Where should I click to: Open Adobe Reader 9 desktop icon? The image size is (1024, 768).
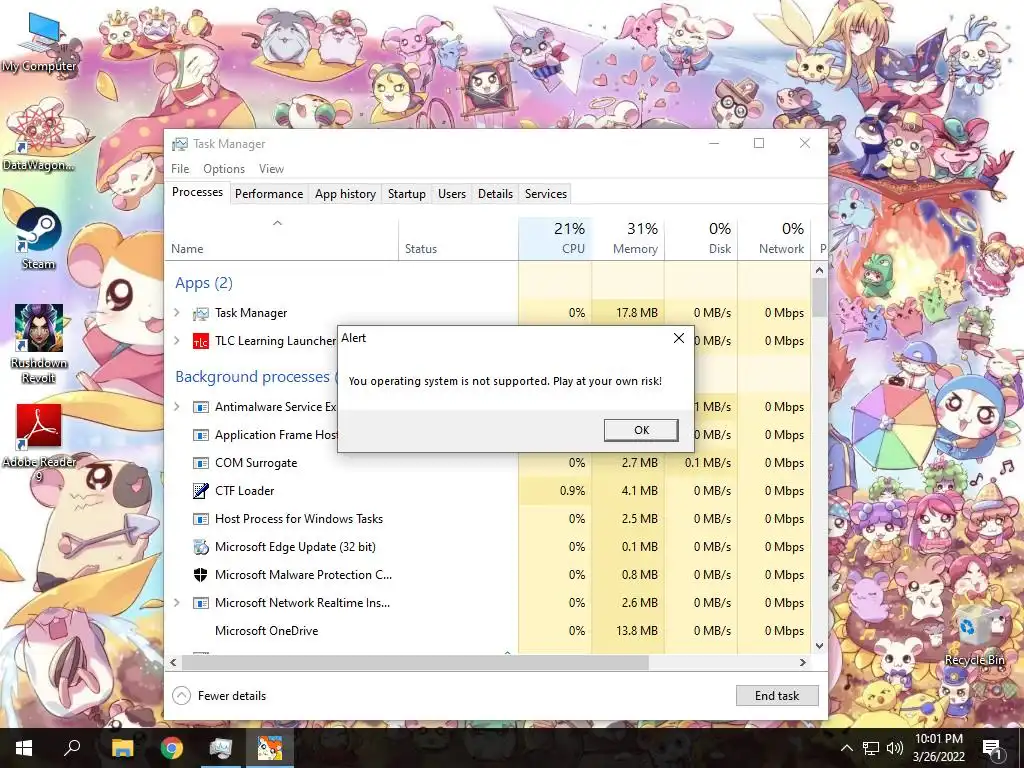(x=39, y=443)
